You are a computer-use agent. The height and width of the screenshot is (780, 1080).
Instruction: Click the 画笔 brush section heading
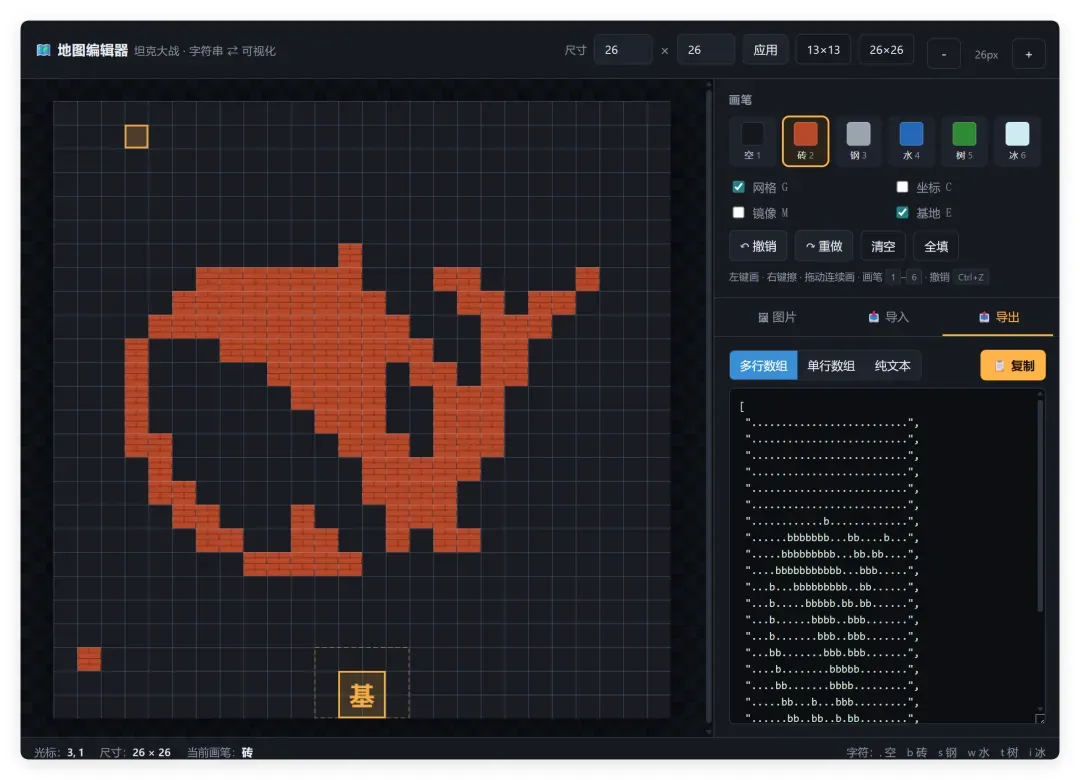pos(740,100)
